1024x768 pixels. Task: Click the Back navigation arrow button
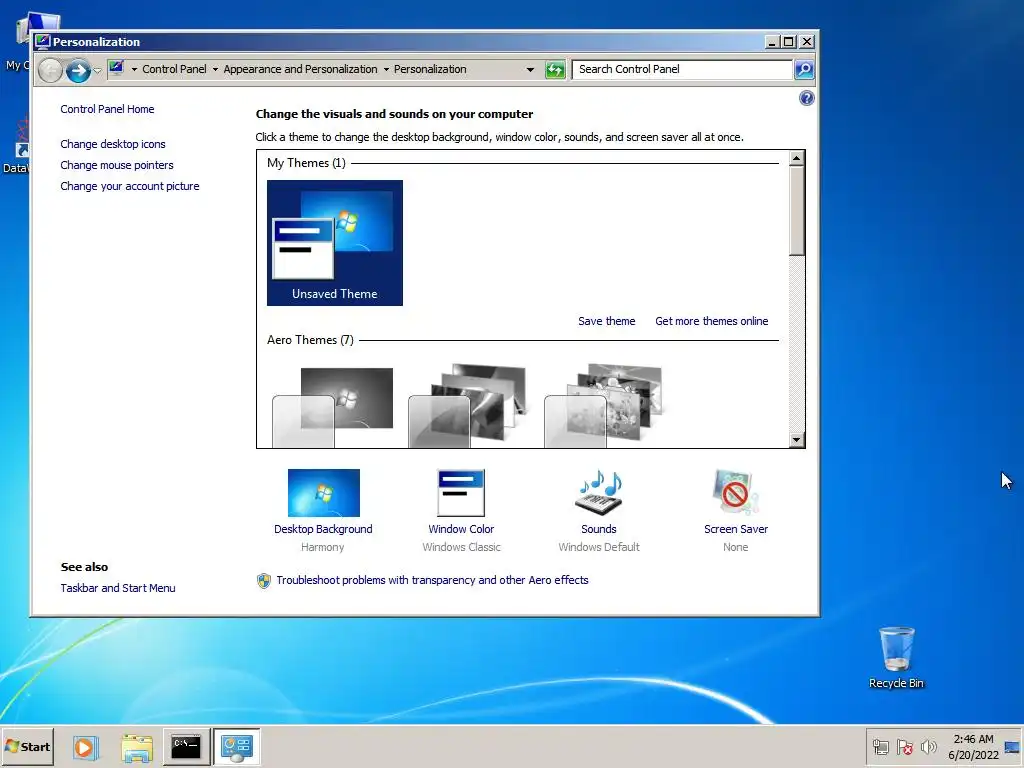[50, 70]
